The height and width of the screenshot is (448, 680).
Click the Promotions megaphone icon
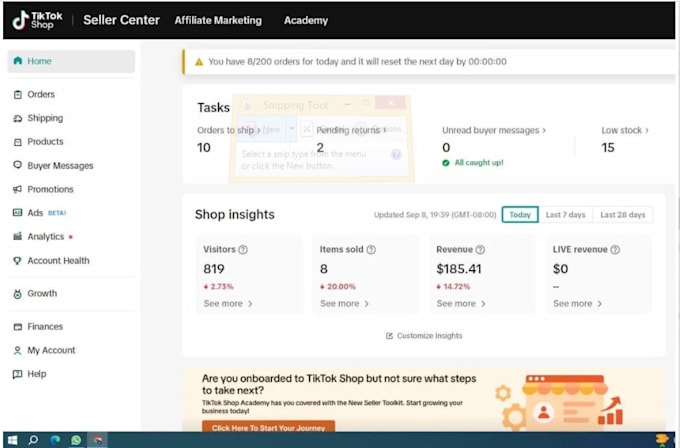17,189
